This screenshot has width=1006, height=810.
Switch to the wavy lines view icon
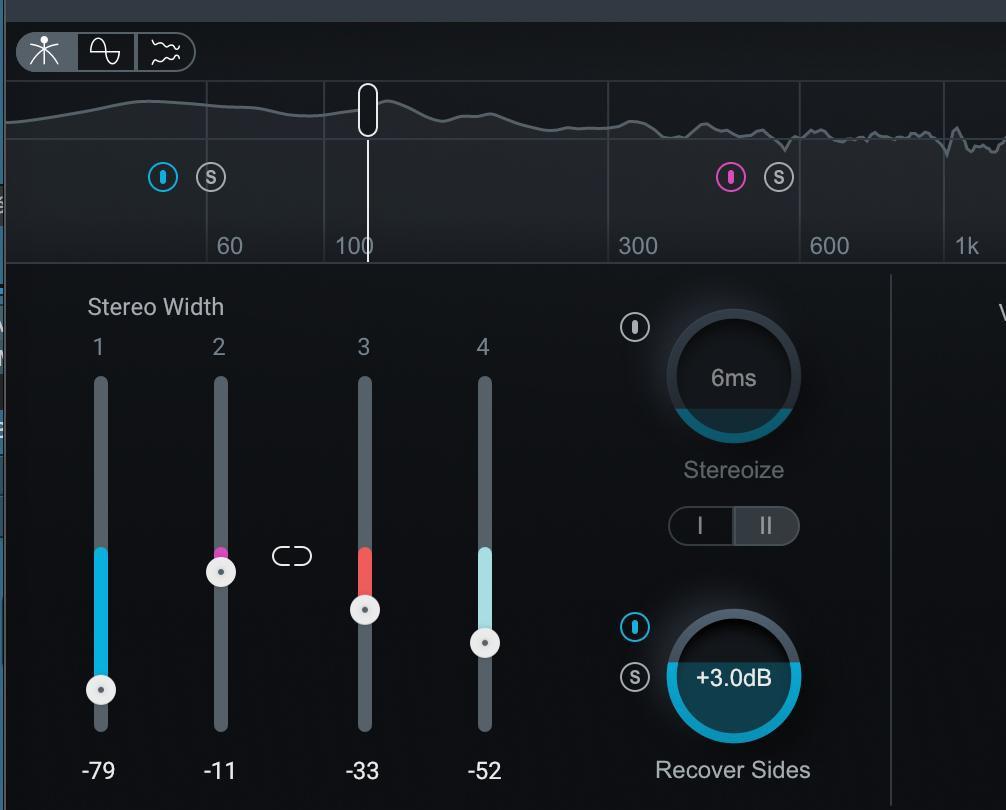tap(166, 52)
